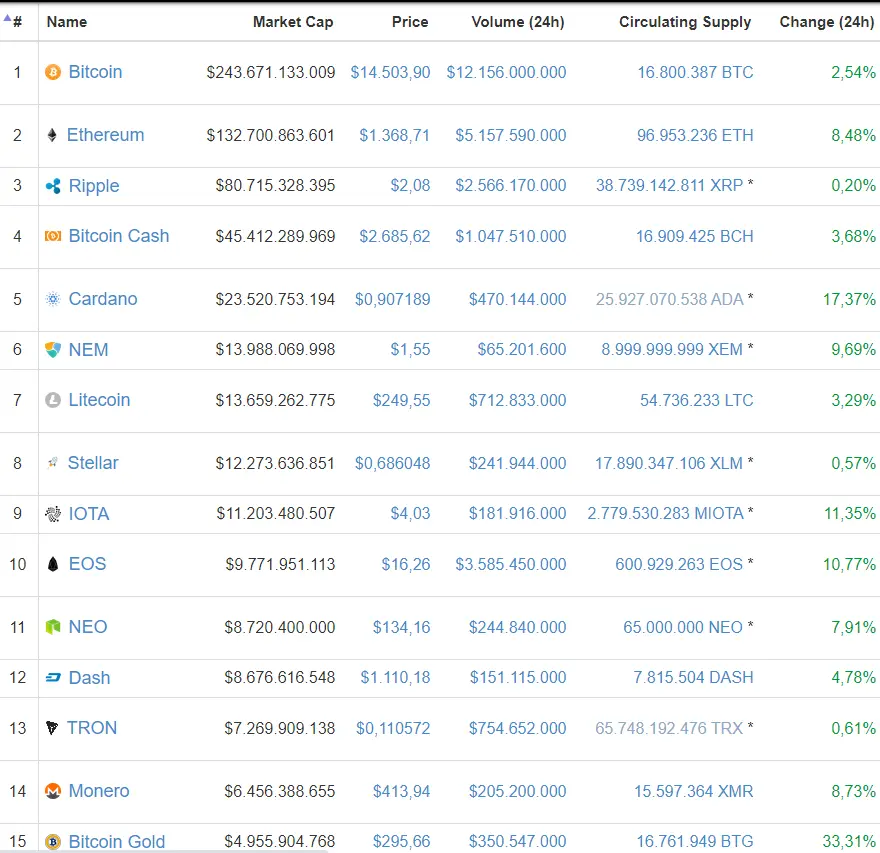
Task: Click the Stellar rocket logo icon
Action: click(53, 463)
